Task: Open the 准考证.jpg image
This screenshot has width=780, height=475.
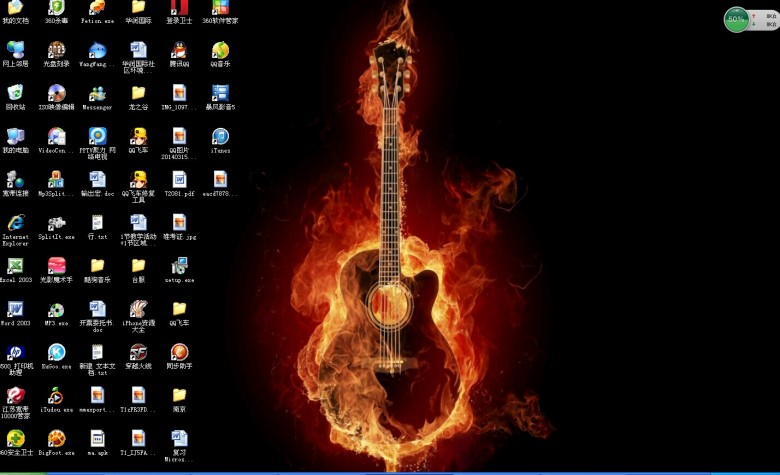Action: point(179,223)
